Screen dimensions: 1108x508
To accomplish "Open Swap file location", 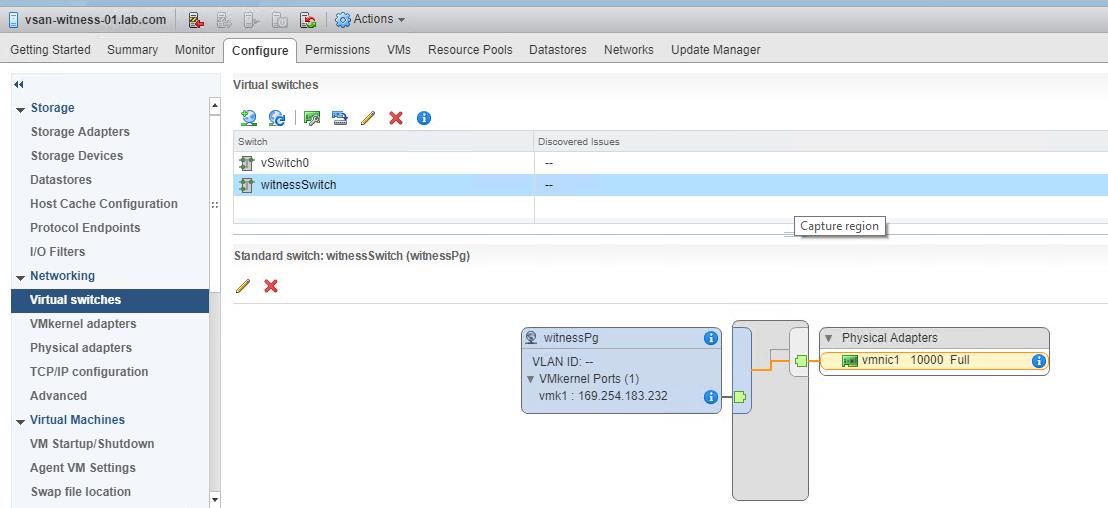I will pyautogui.click(x=81, y=492).
